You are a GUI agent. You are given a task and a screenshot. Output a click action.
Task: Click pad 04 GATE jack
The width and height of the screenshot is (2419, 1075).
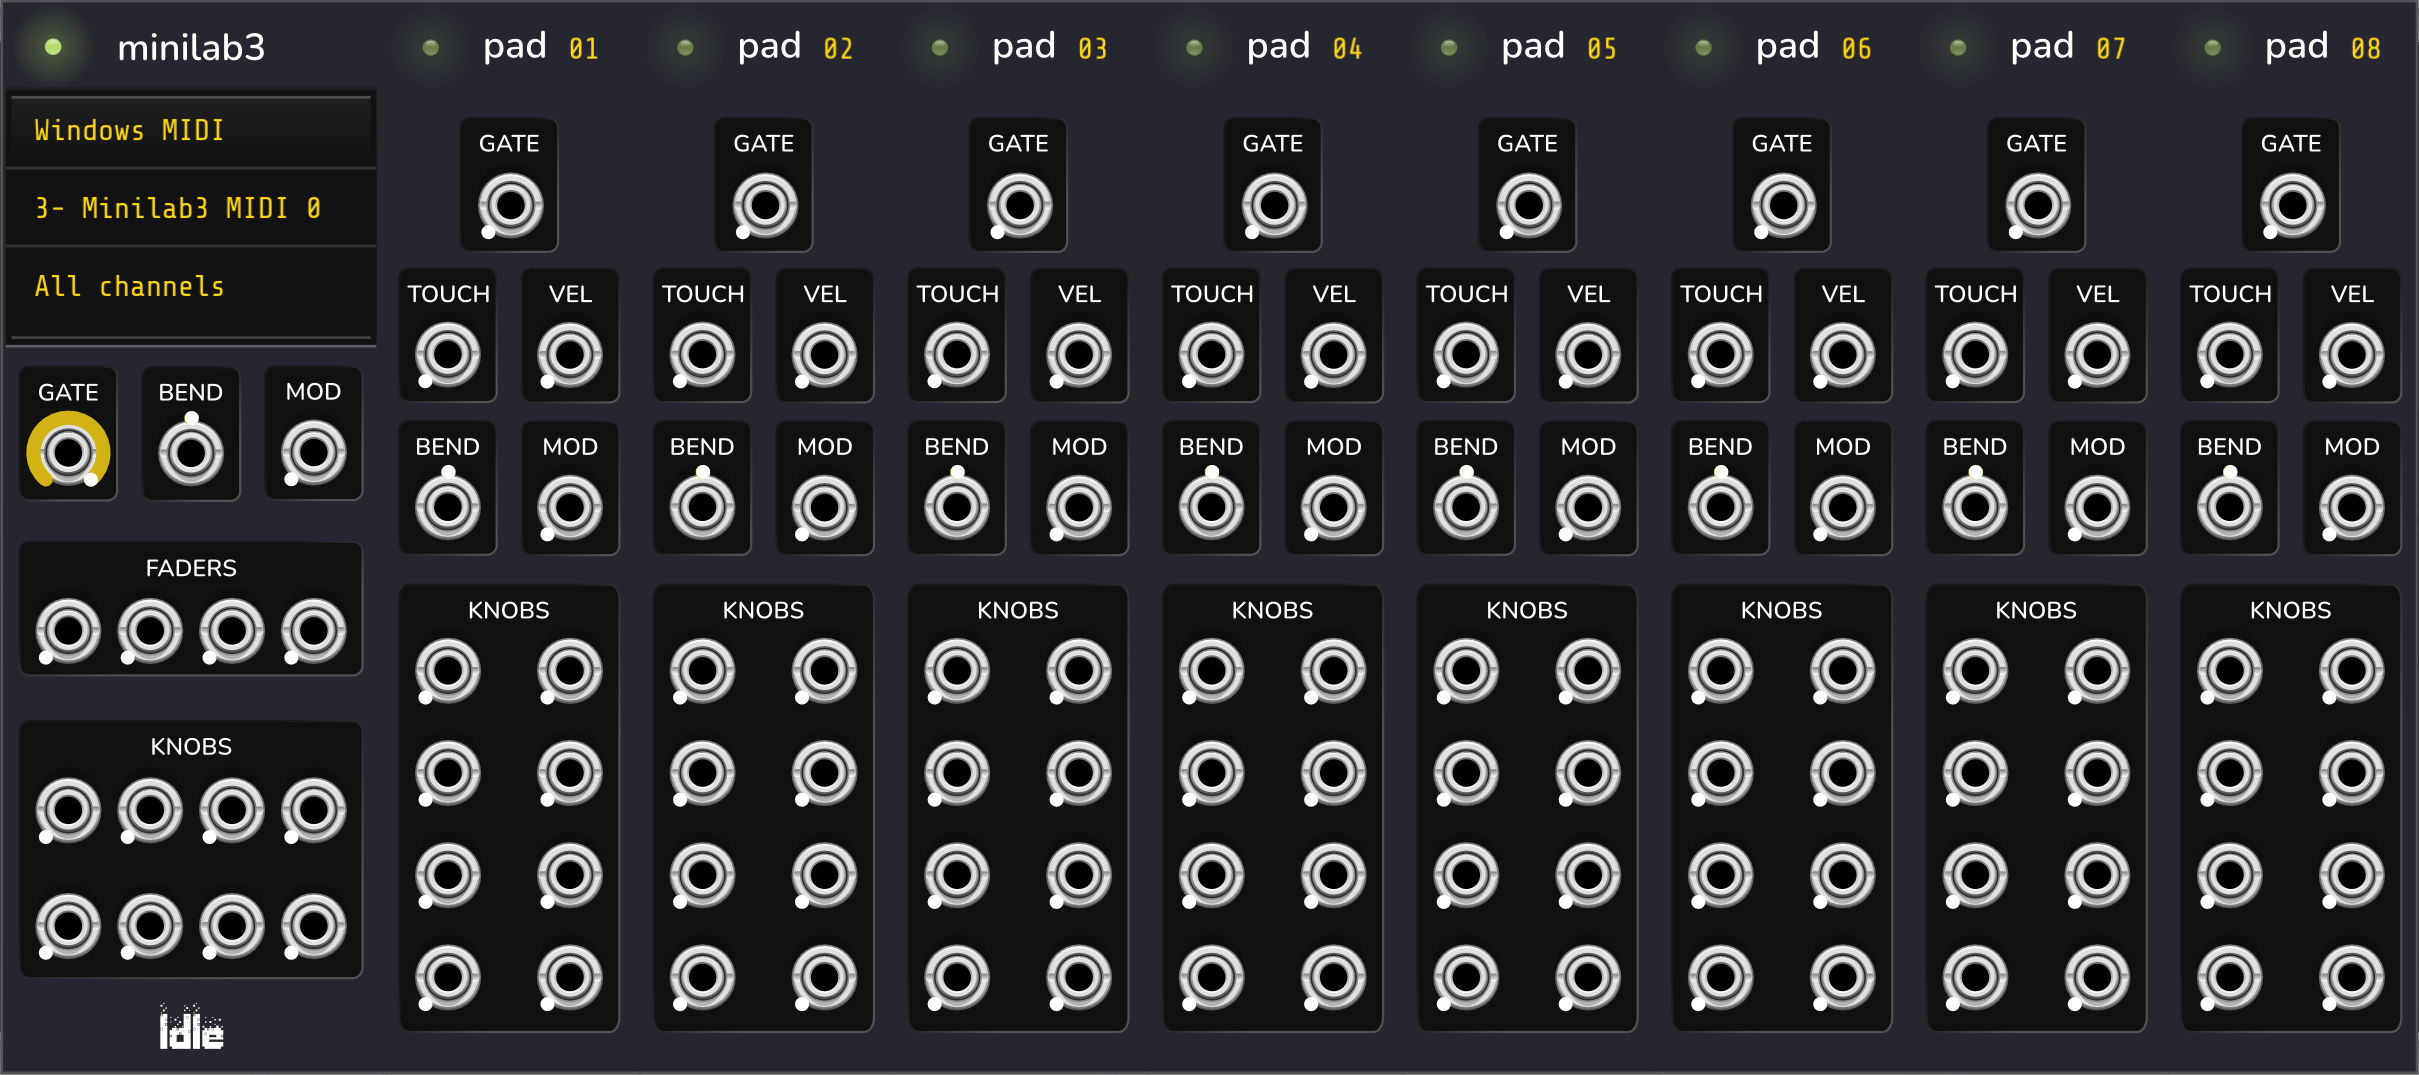click(x=1274, y=205)
